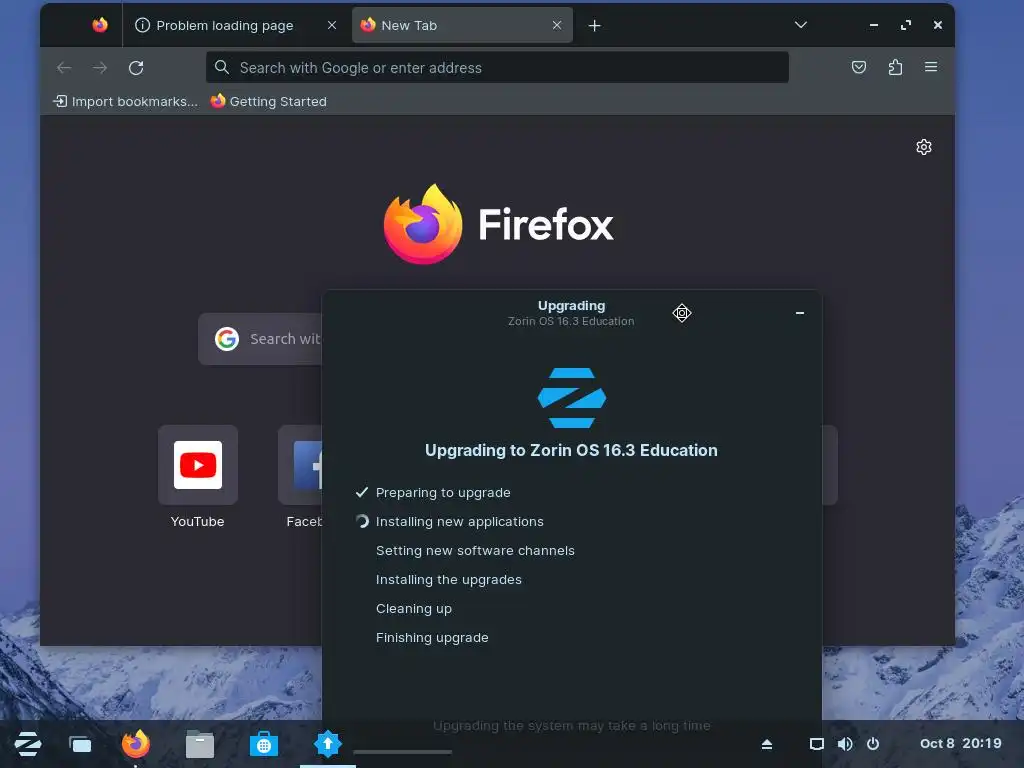Click Import bookmarks toolbar item
The height and width of the screenshot is (768, 1024).
pos(125,101)
